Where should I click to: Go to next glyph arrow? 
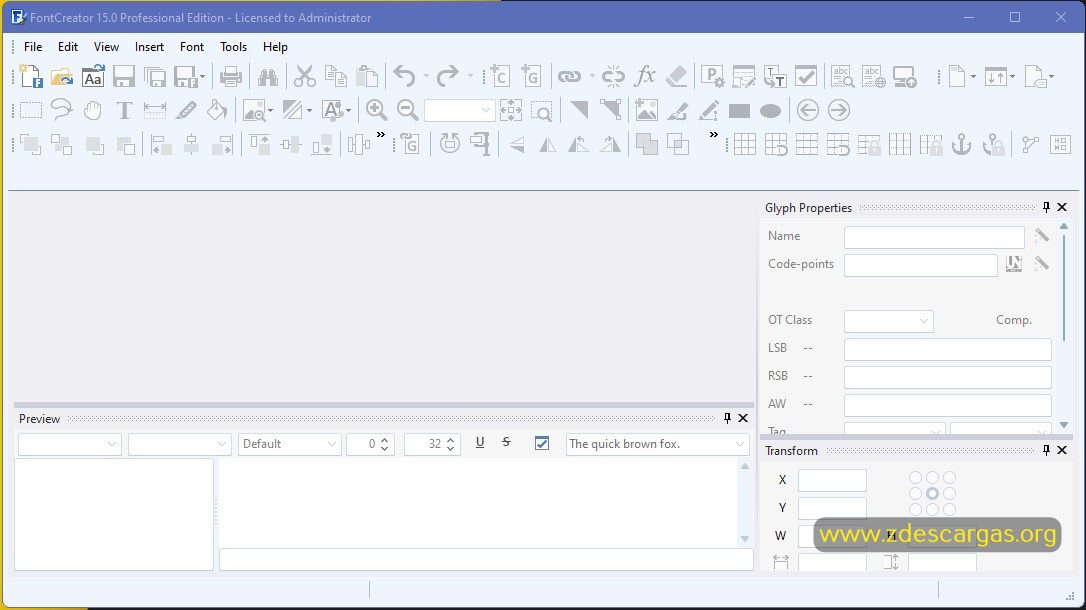pos(839,110)
